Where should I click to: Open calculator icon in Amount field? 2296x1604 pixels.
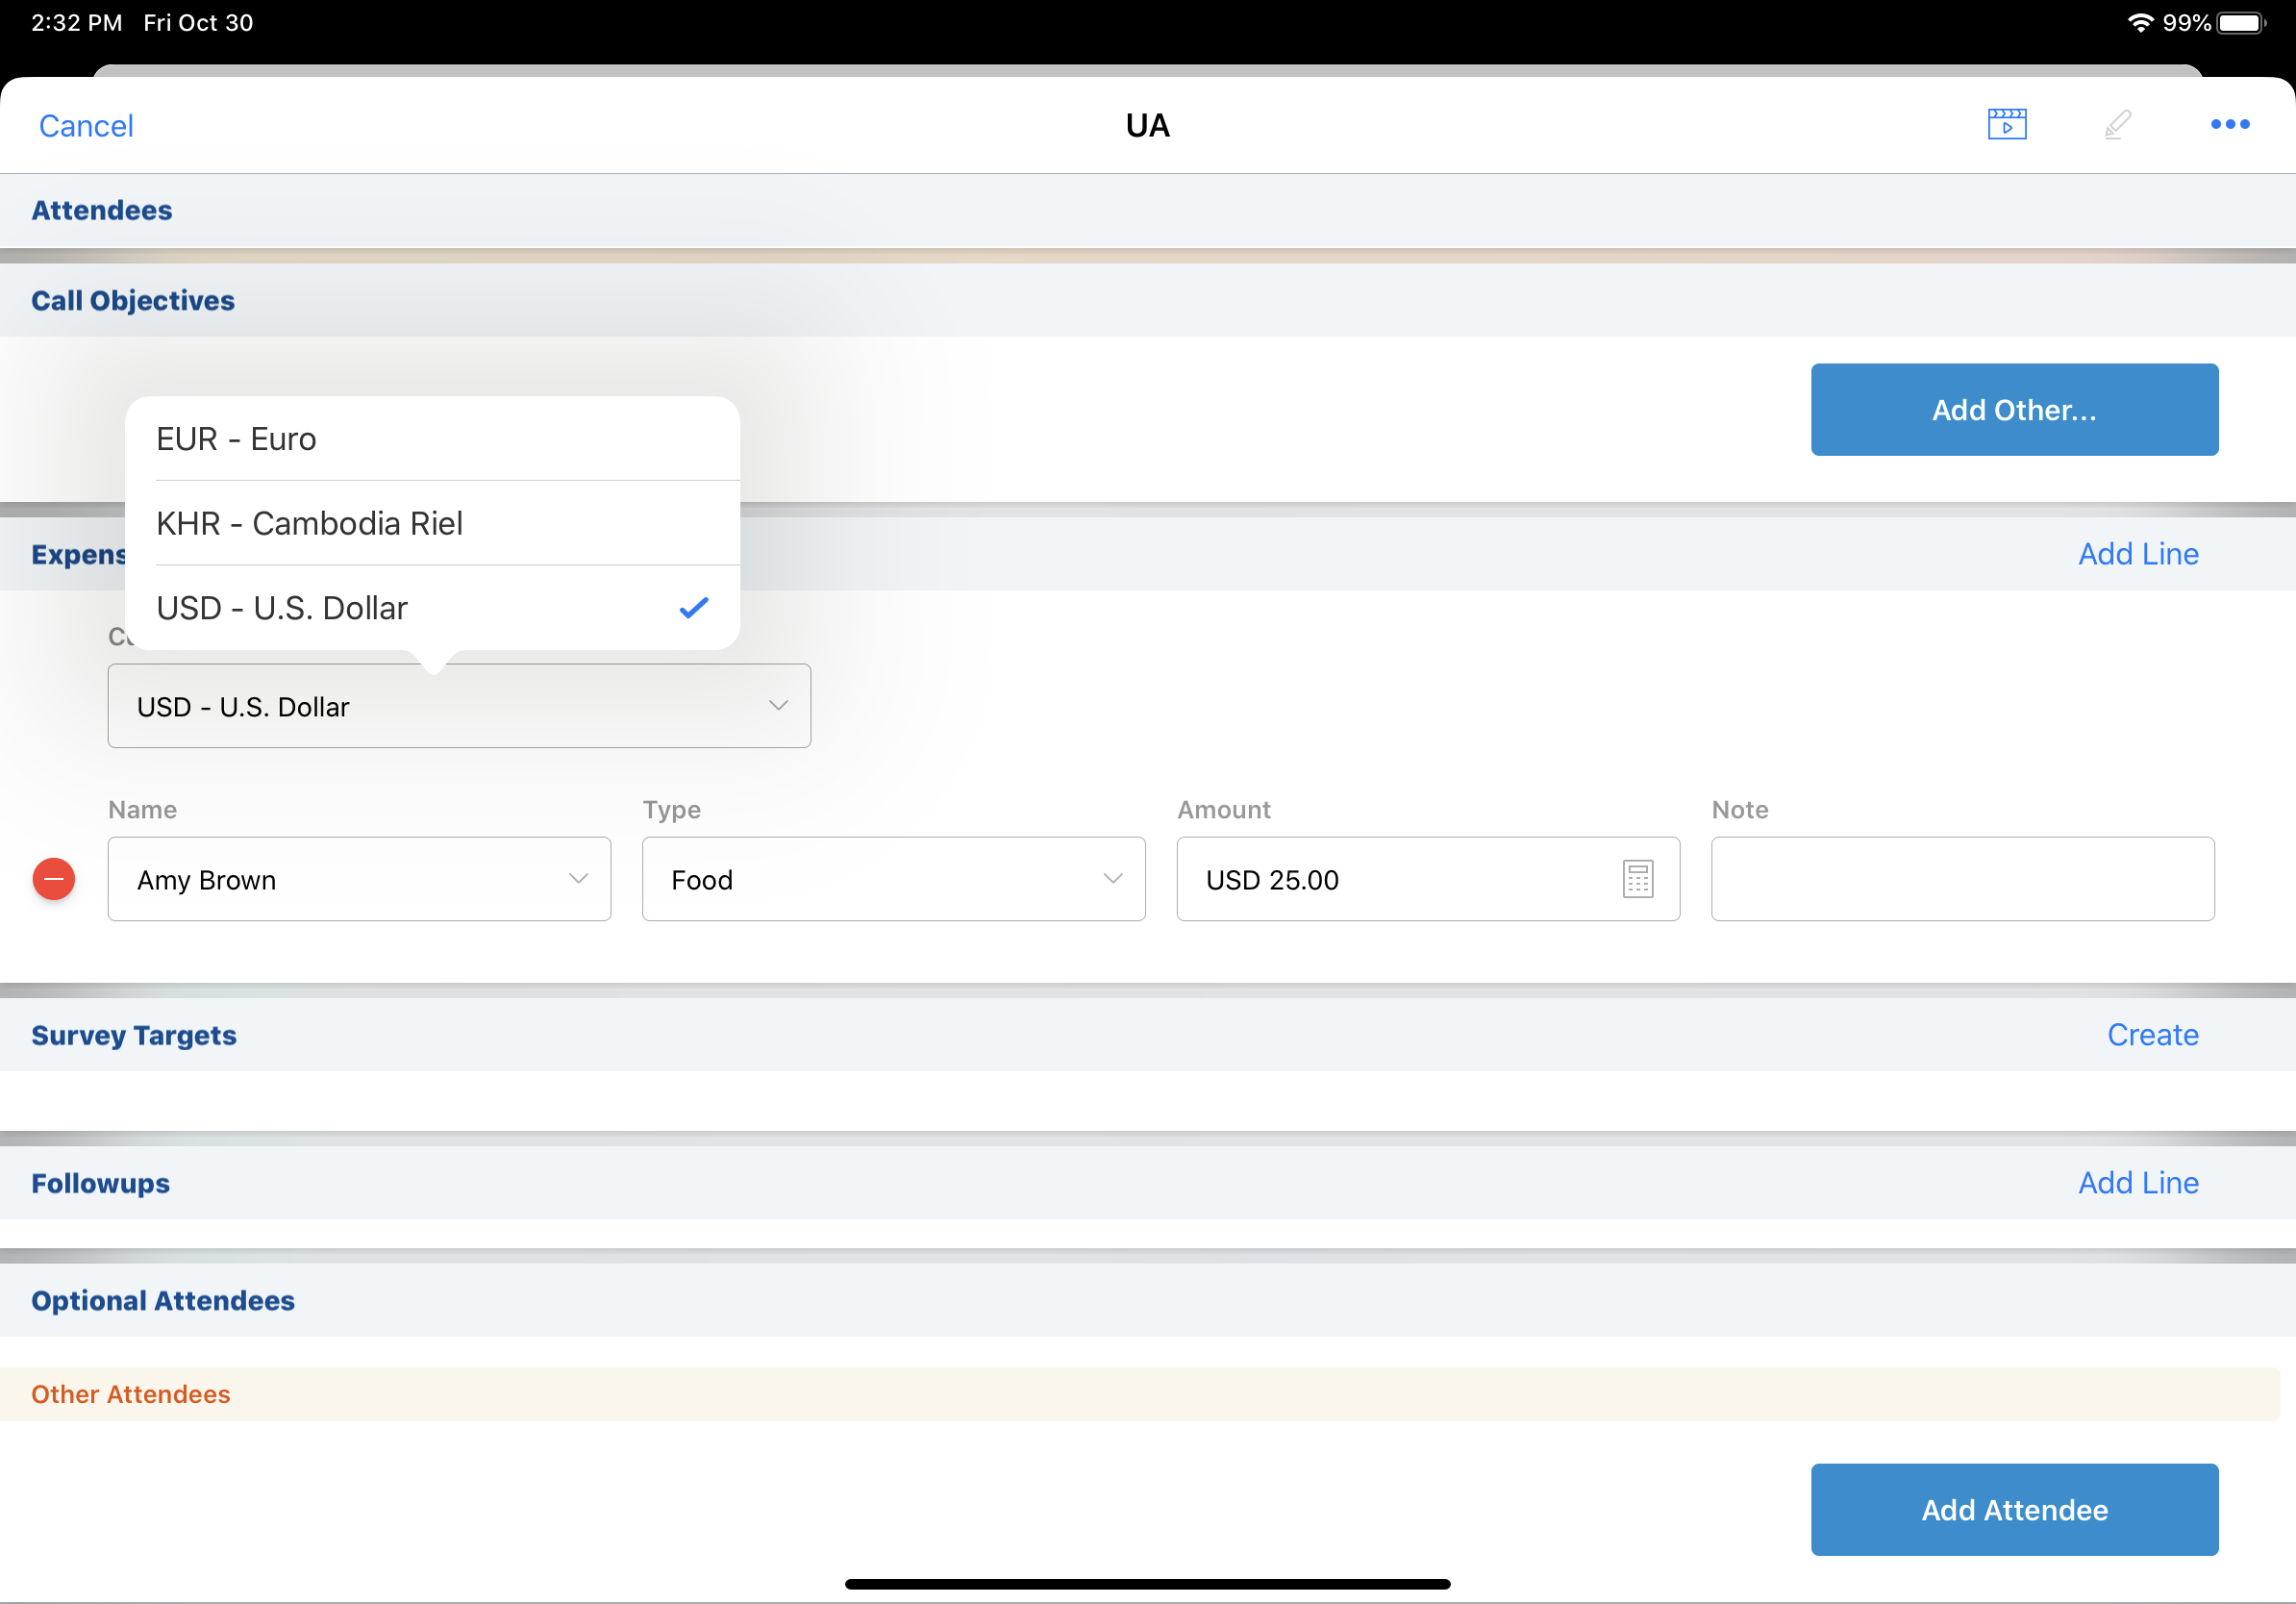pyautogui.click(x=1637, y=879)
